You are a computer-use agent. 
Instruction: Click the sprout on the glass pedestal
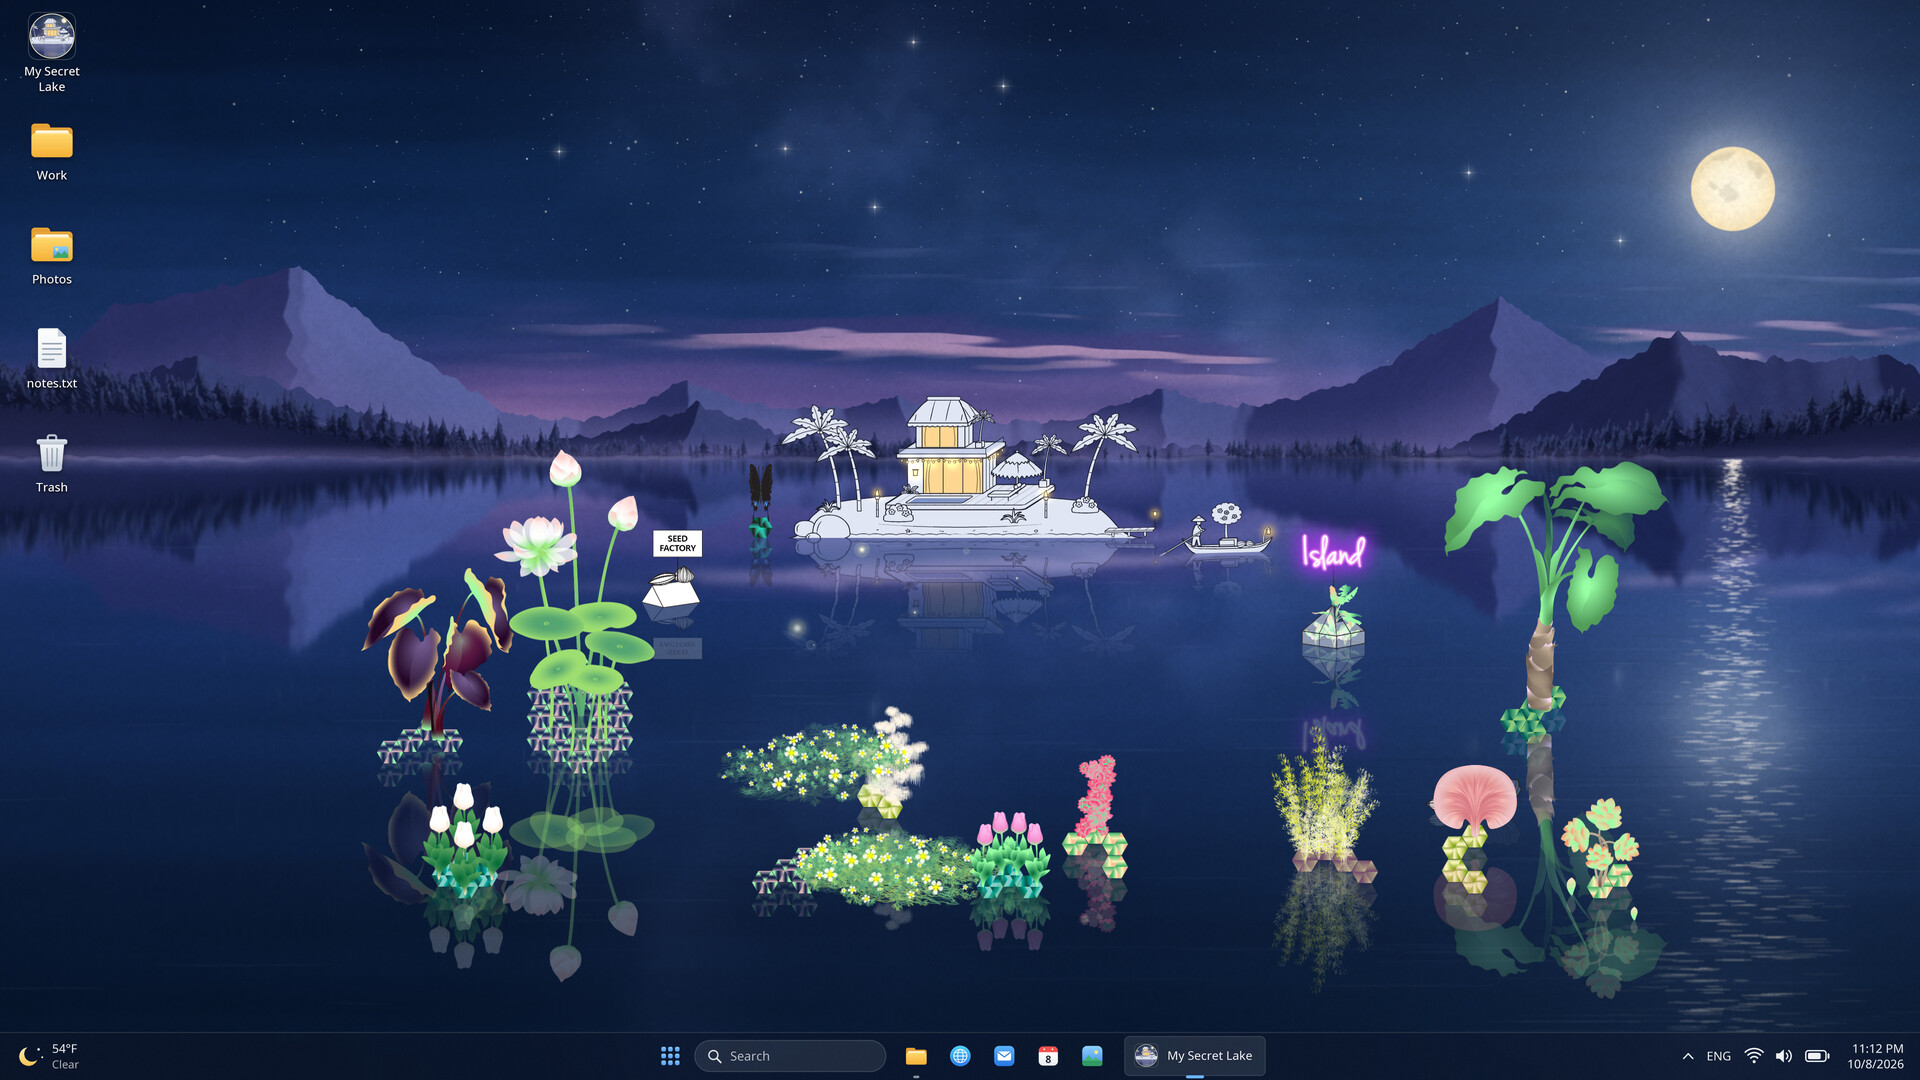click(1335, 615)
